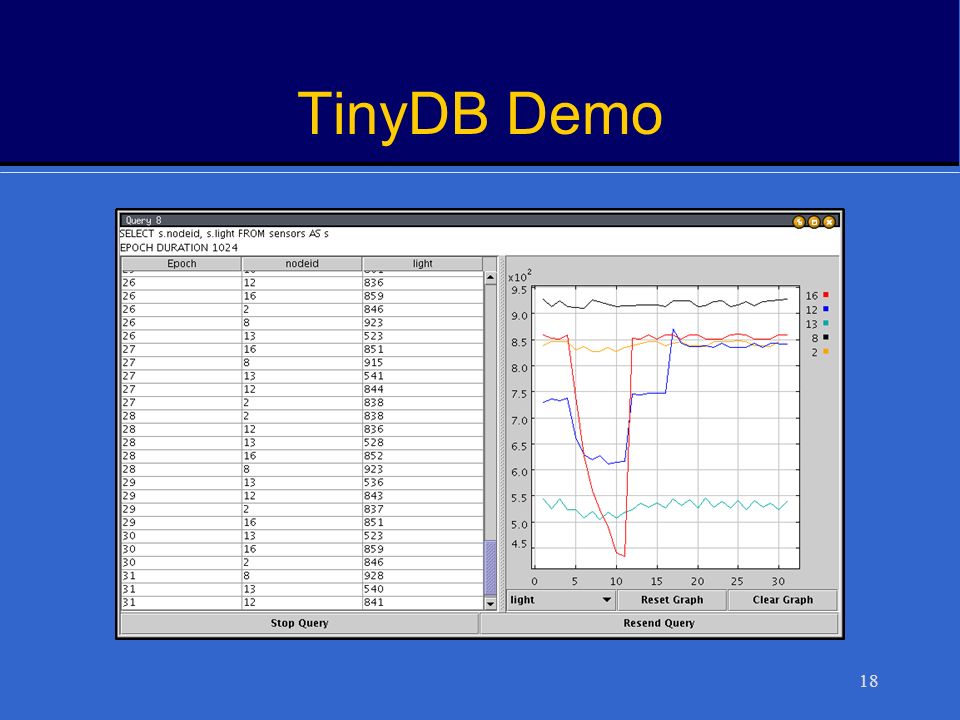Open the light attribute dropdown
This screenshot has width=960, height=720.
561,600
